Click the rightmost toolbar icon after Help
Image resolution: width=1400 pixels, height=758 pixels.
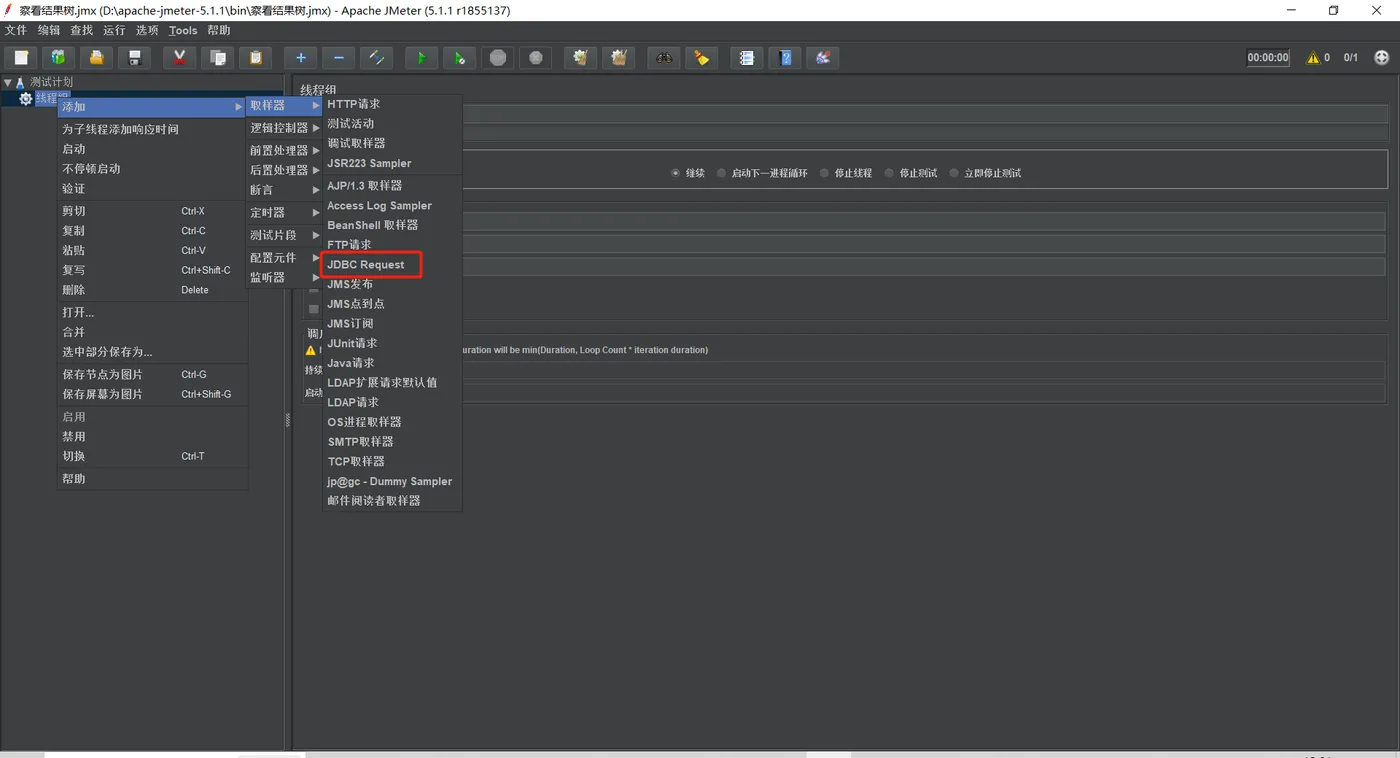(x=823, y=58)
